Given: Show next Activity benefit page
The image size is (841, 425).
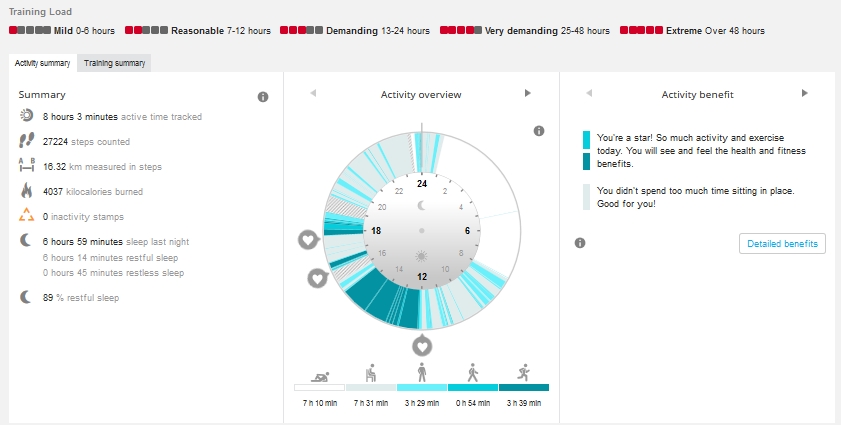Looking at the screenshot, I should coord(804,94).
